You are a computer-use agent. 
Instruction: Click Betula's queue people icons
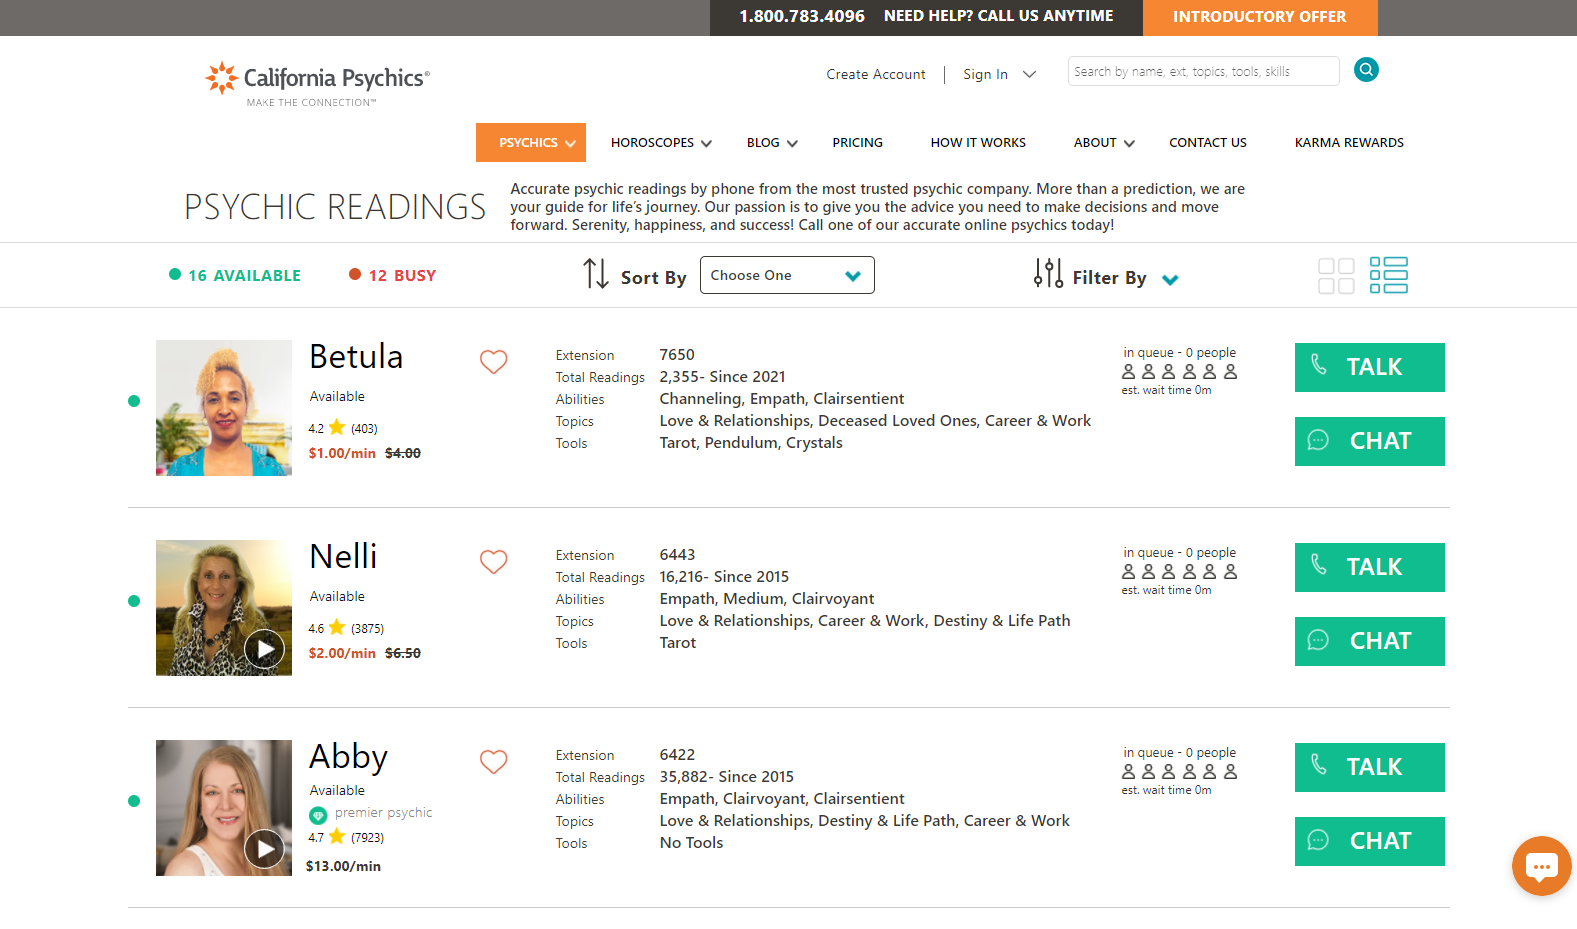1179,372
